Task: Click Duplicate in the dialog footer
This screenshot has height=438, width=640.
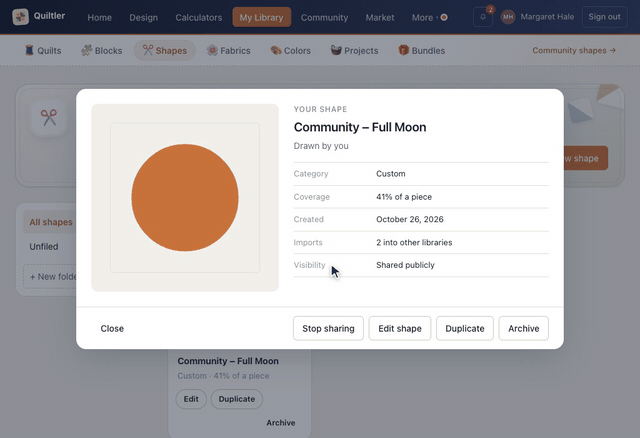Action: tap(464, 329)
